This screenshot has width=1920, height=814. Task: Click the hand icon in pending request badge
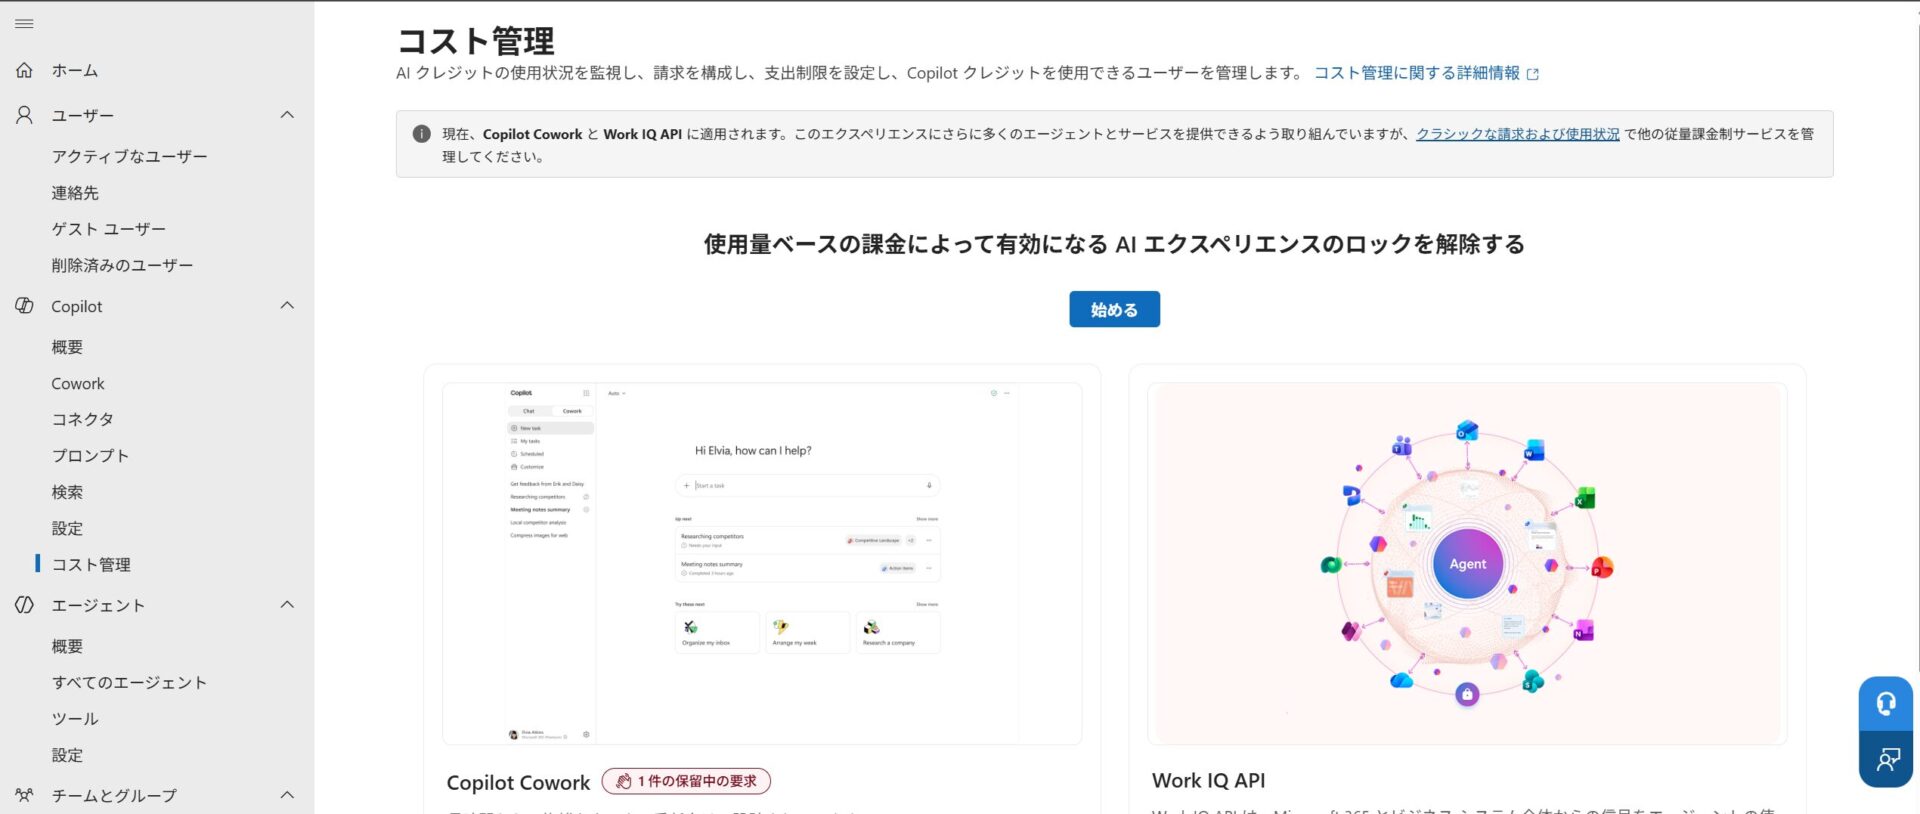pyautogui.click(x=624, y=781)
